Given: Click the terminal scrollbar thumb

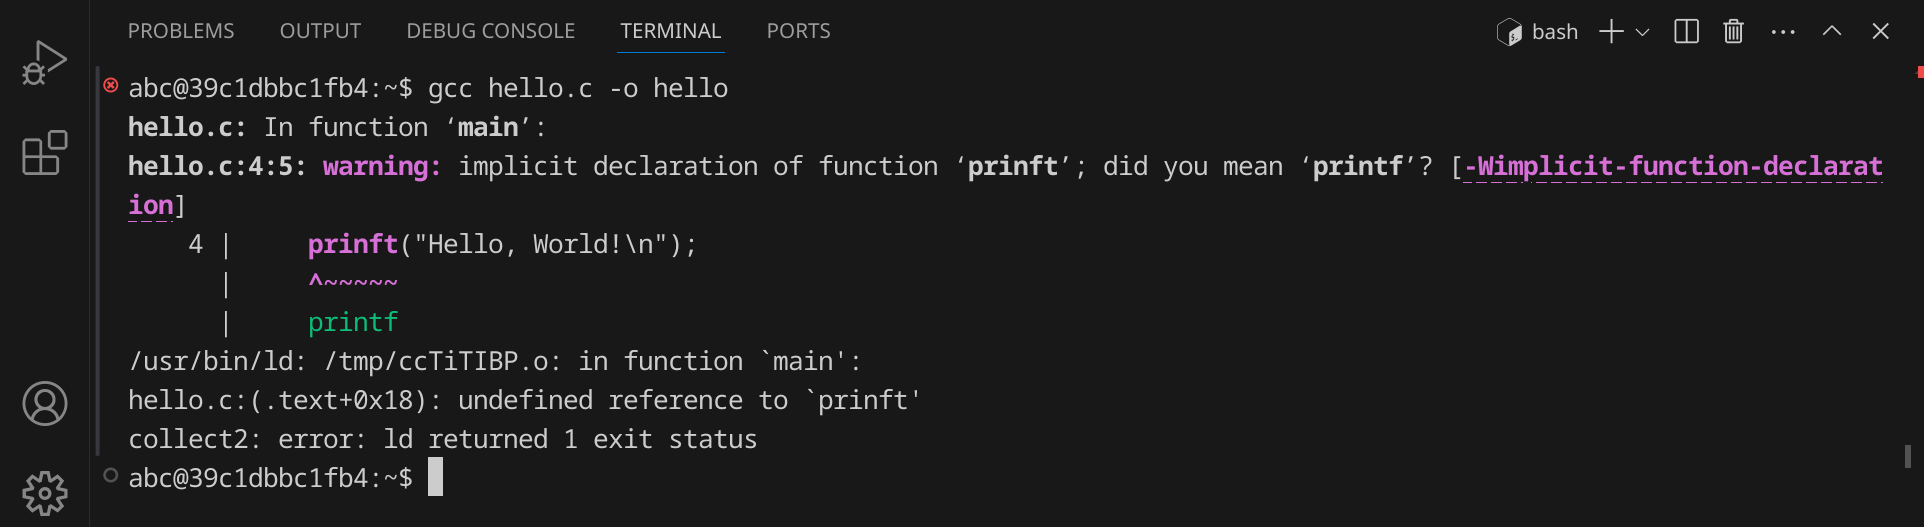Looking at the screenshot, I should pos(1908,456).
